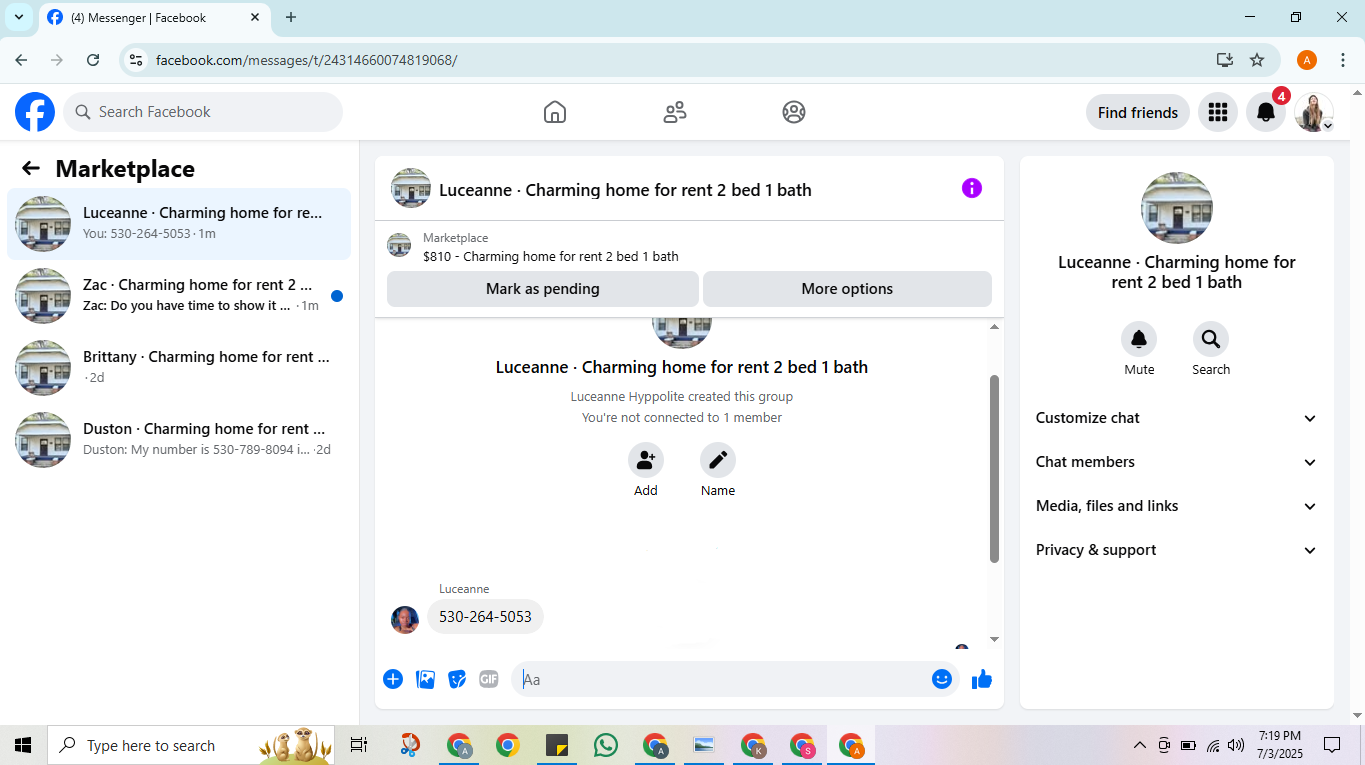Choose a sticker from the sticker icon
The height and width of the screenshot is (765, 1365).
coord(457,679)
